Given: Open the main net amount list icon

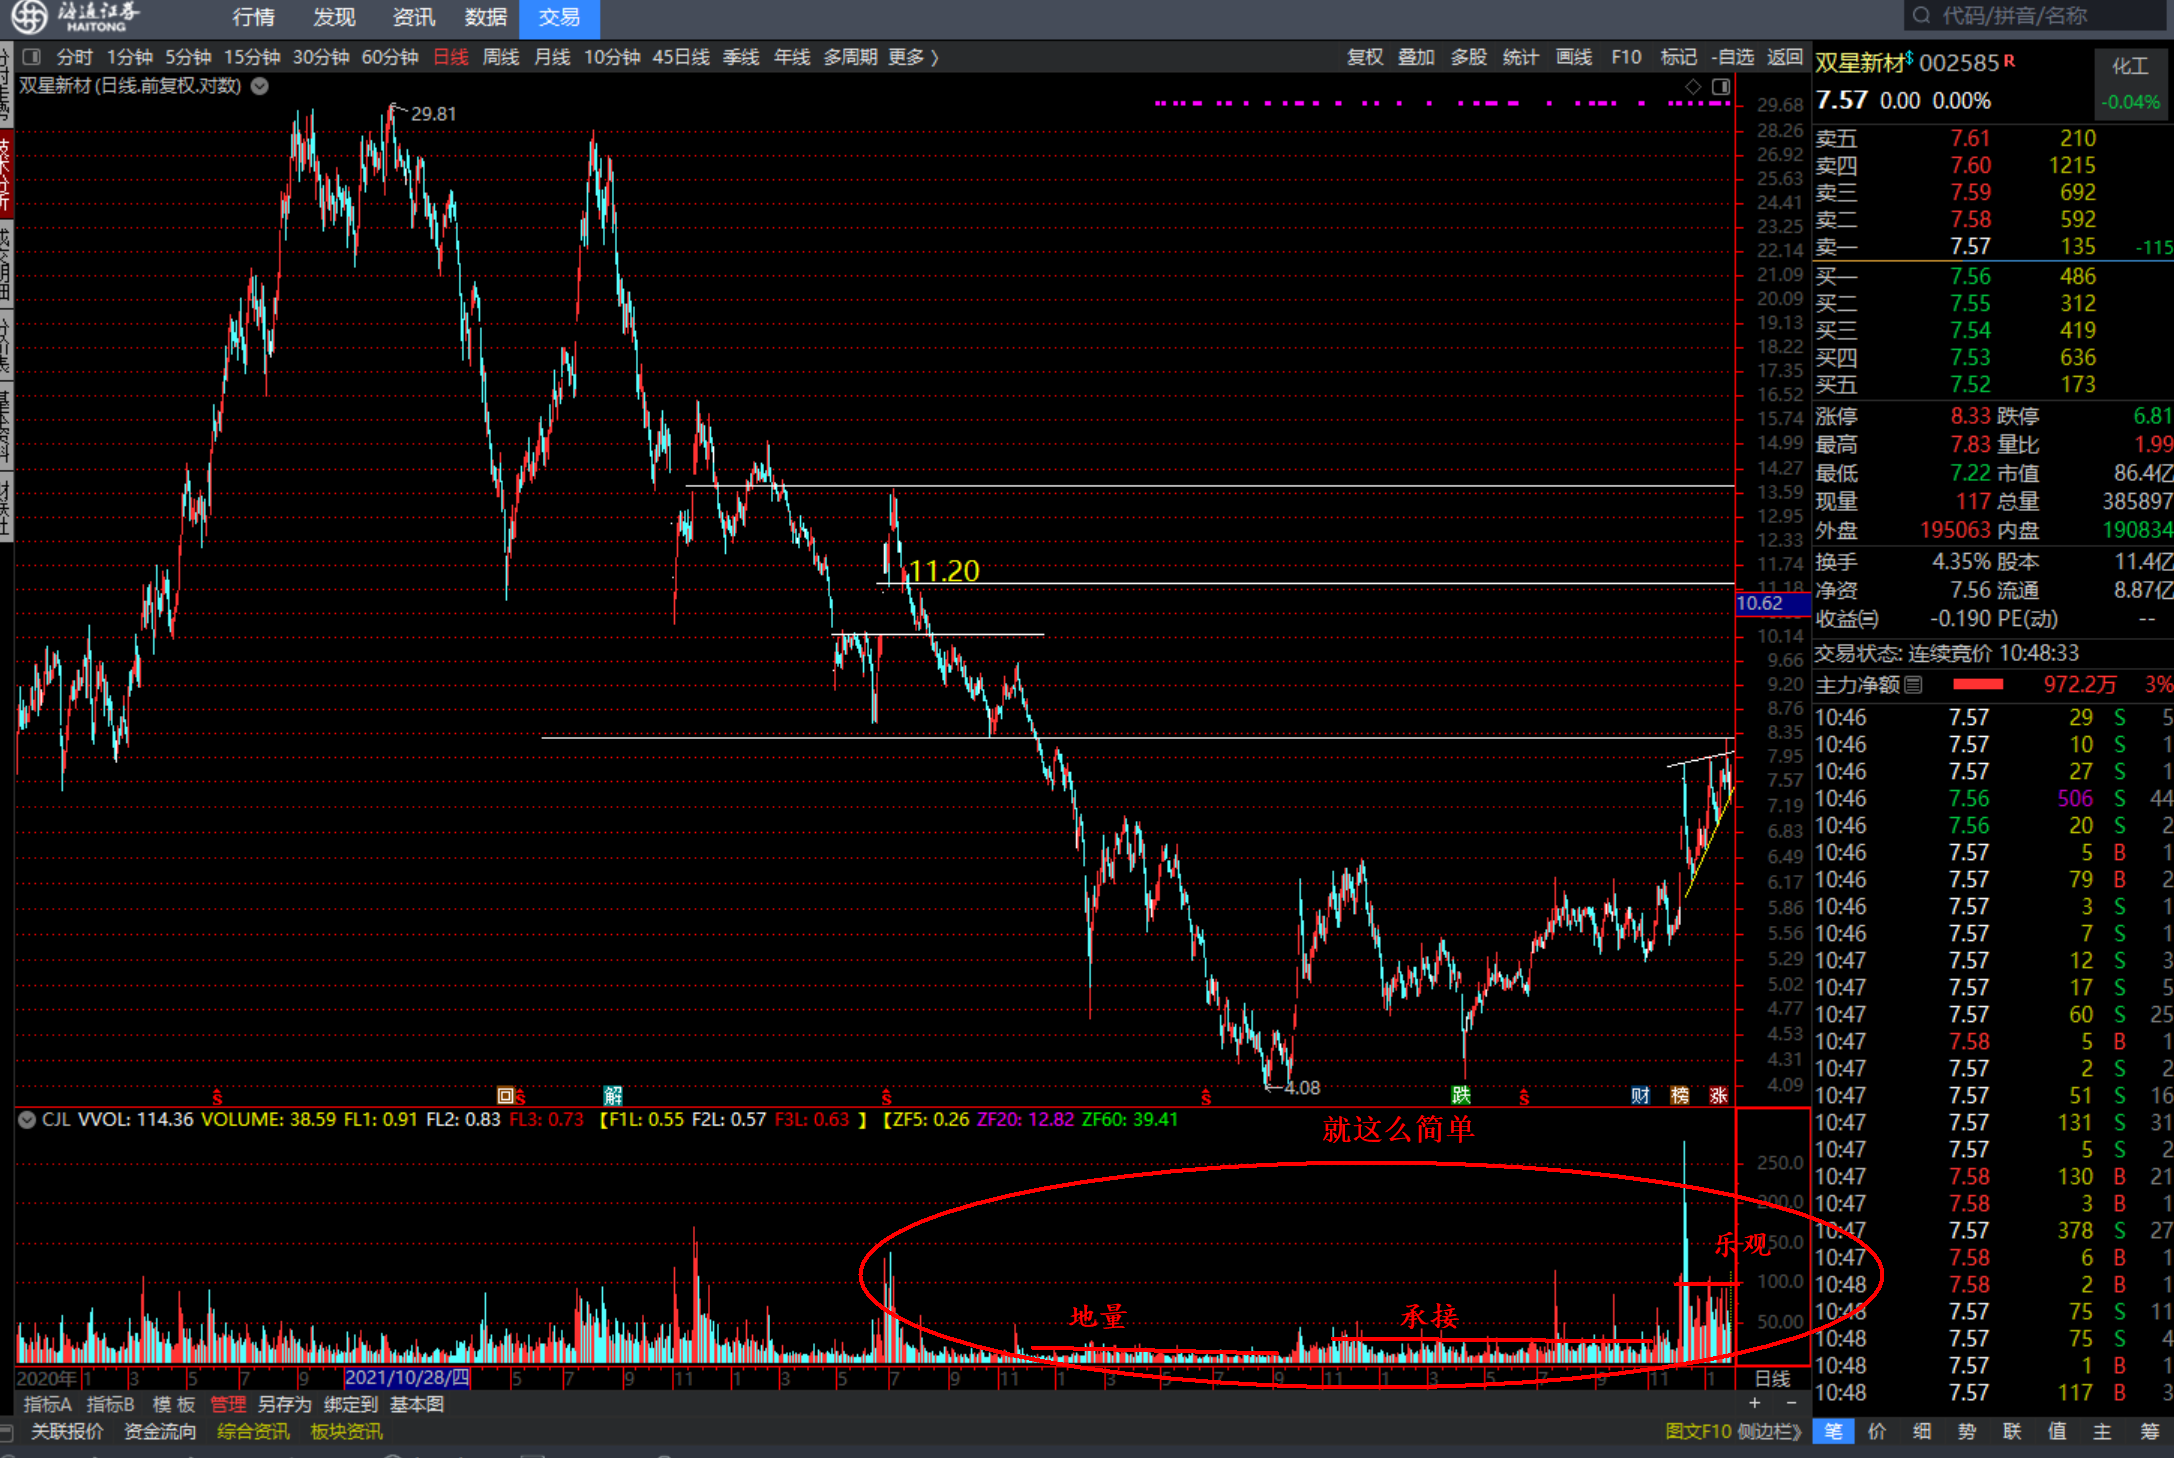Looking at the screenshot, I should (x=1913, y=685).
